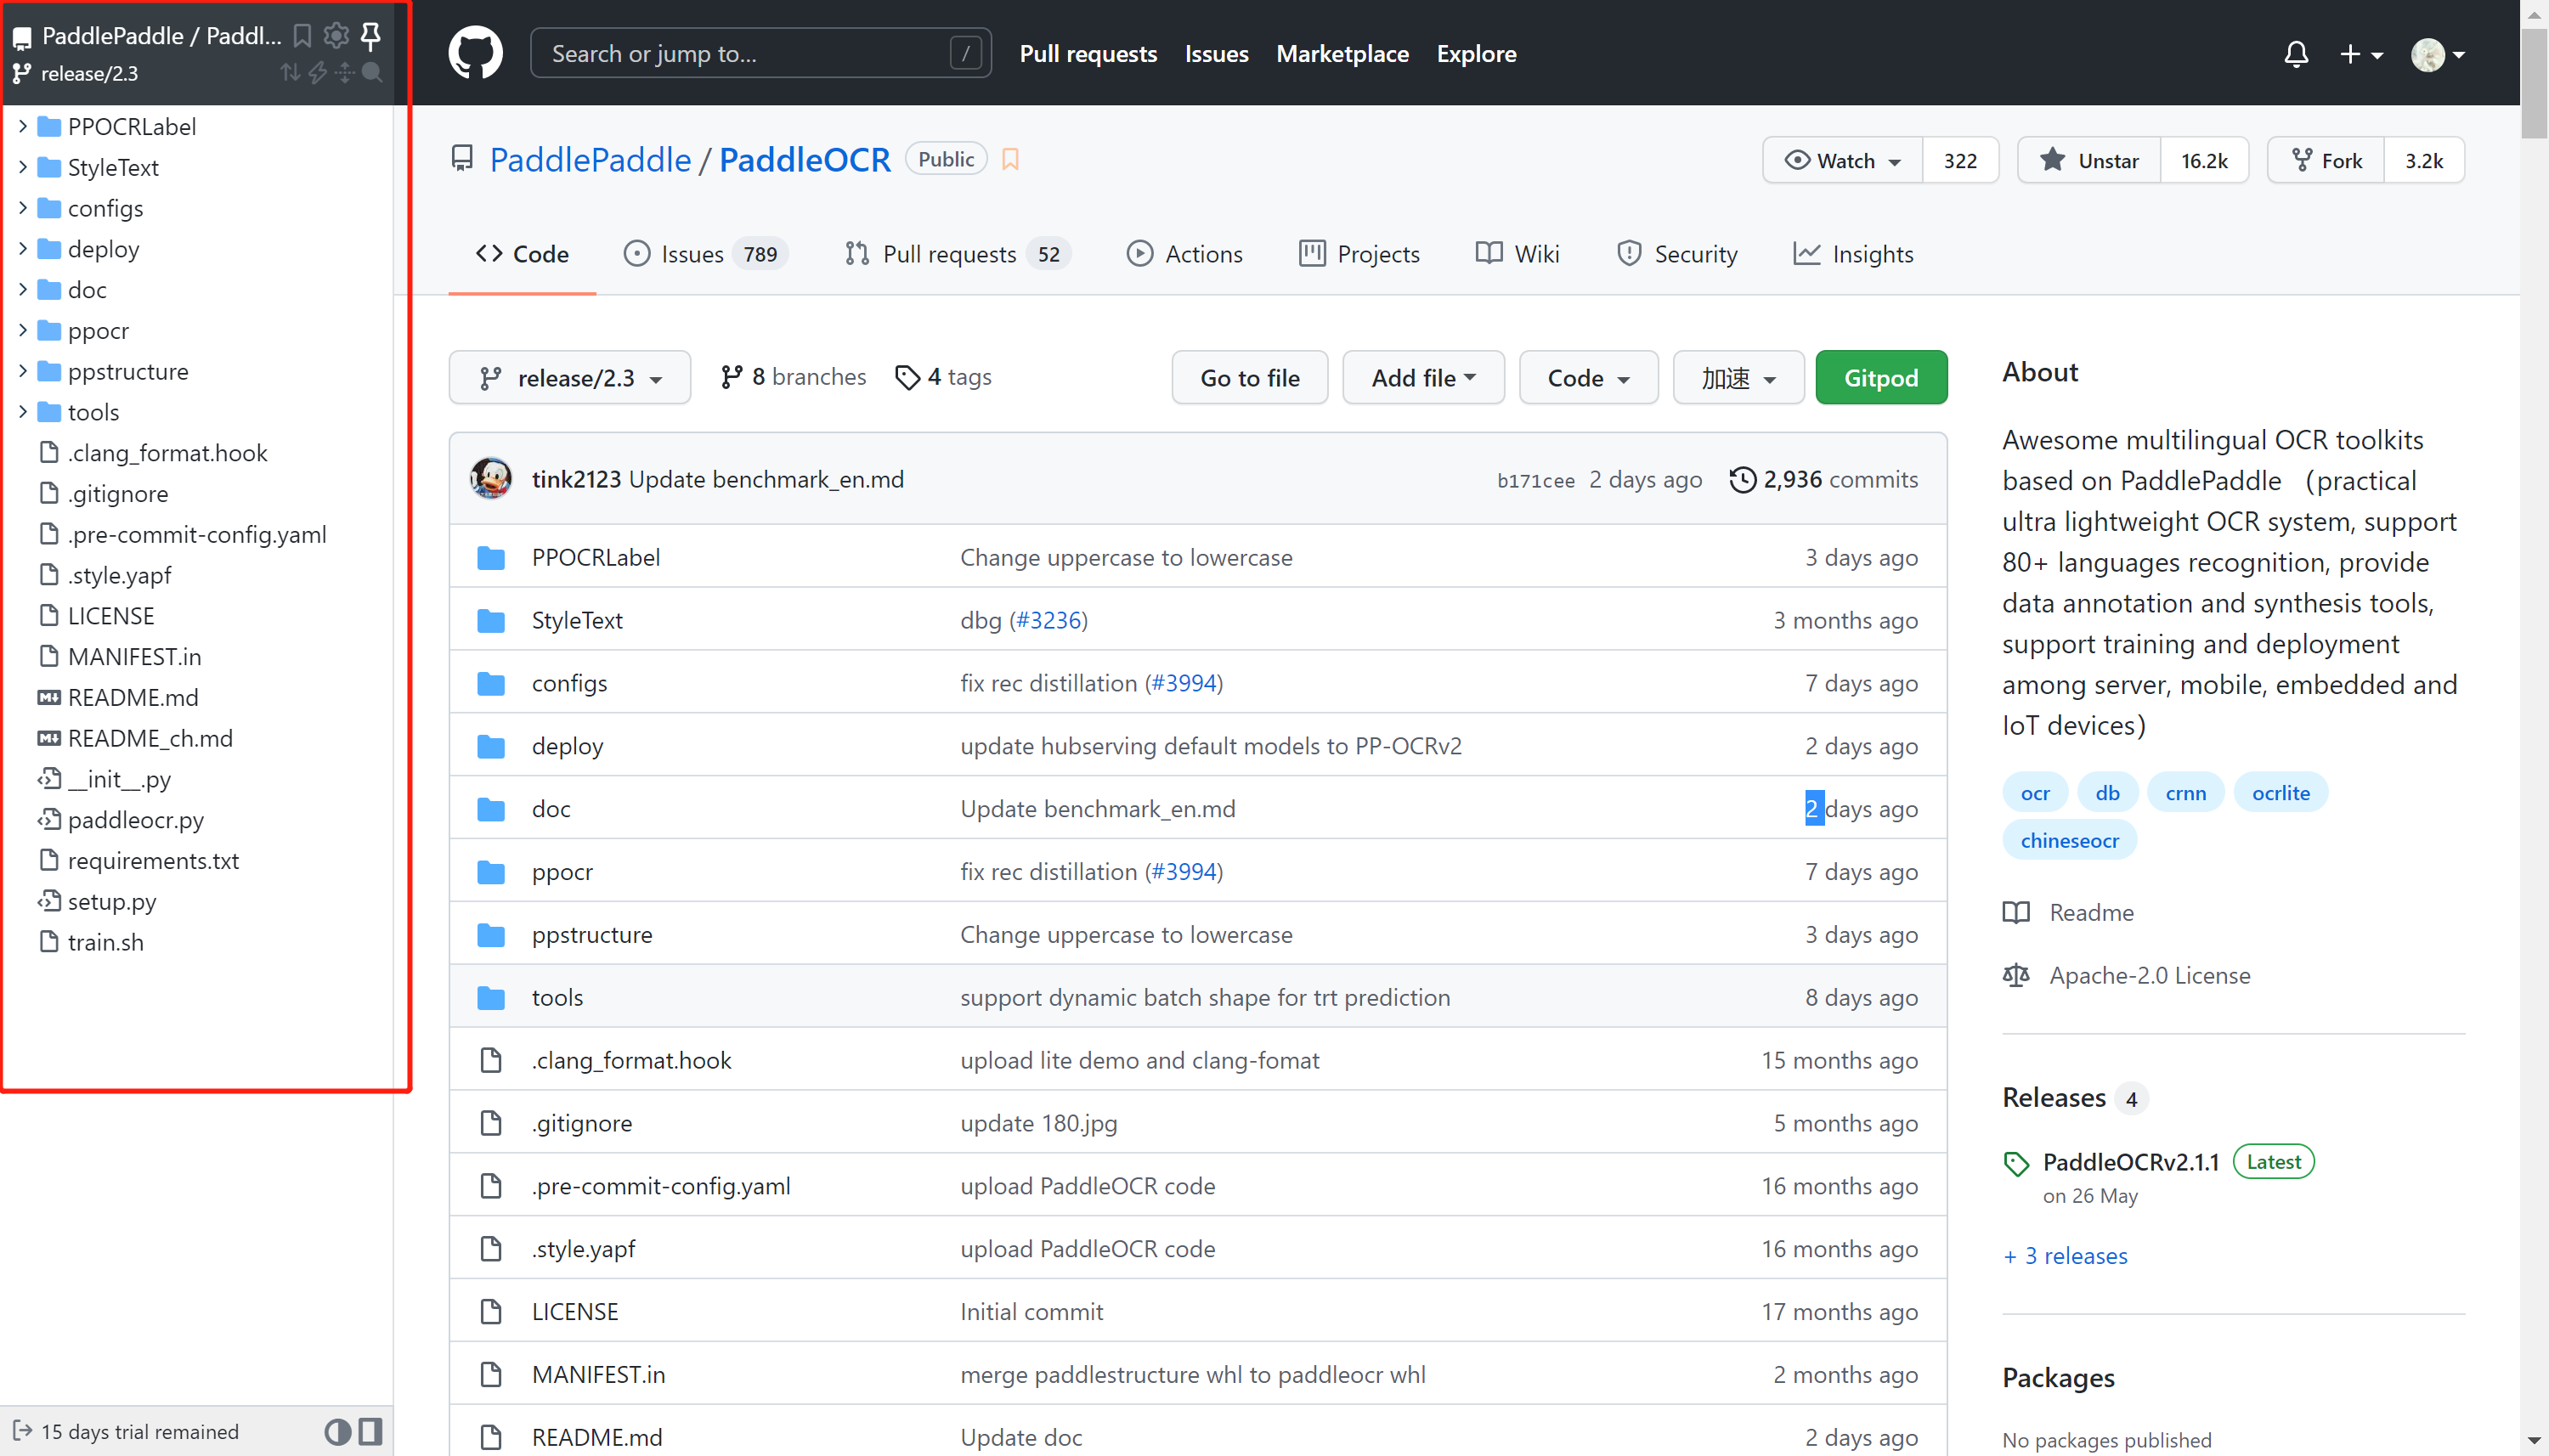The image size is (2549, 1456).
Task: Click the commit history clock icon
Action: click(x=1742, y=480)
